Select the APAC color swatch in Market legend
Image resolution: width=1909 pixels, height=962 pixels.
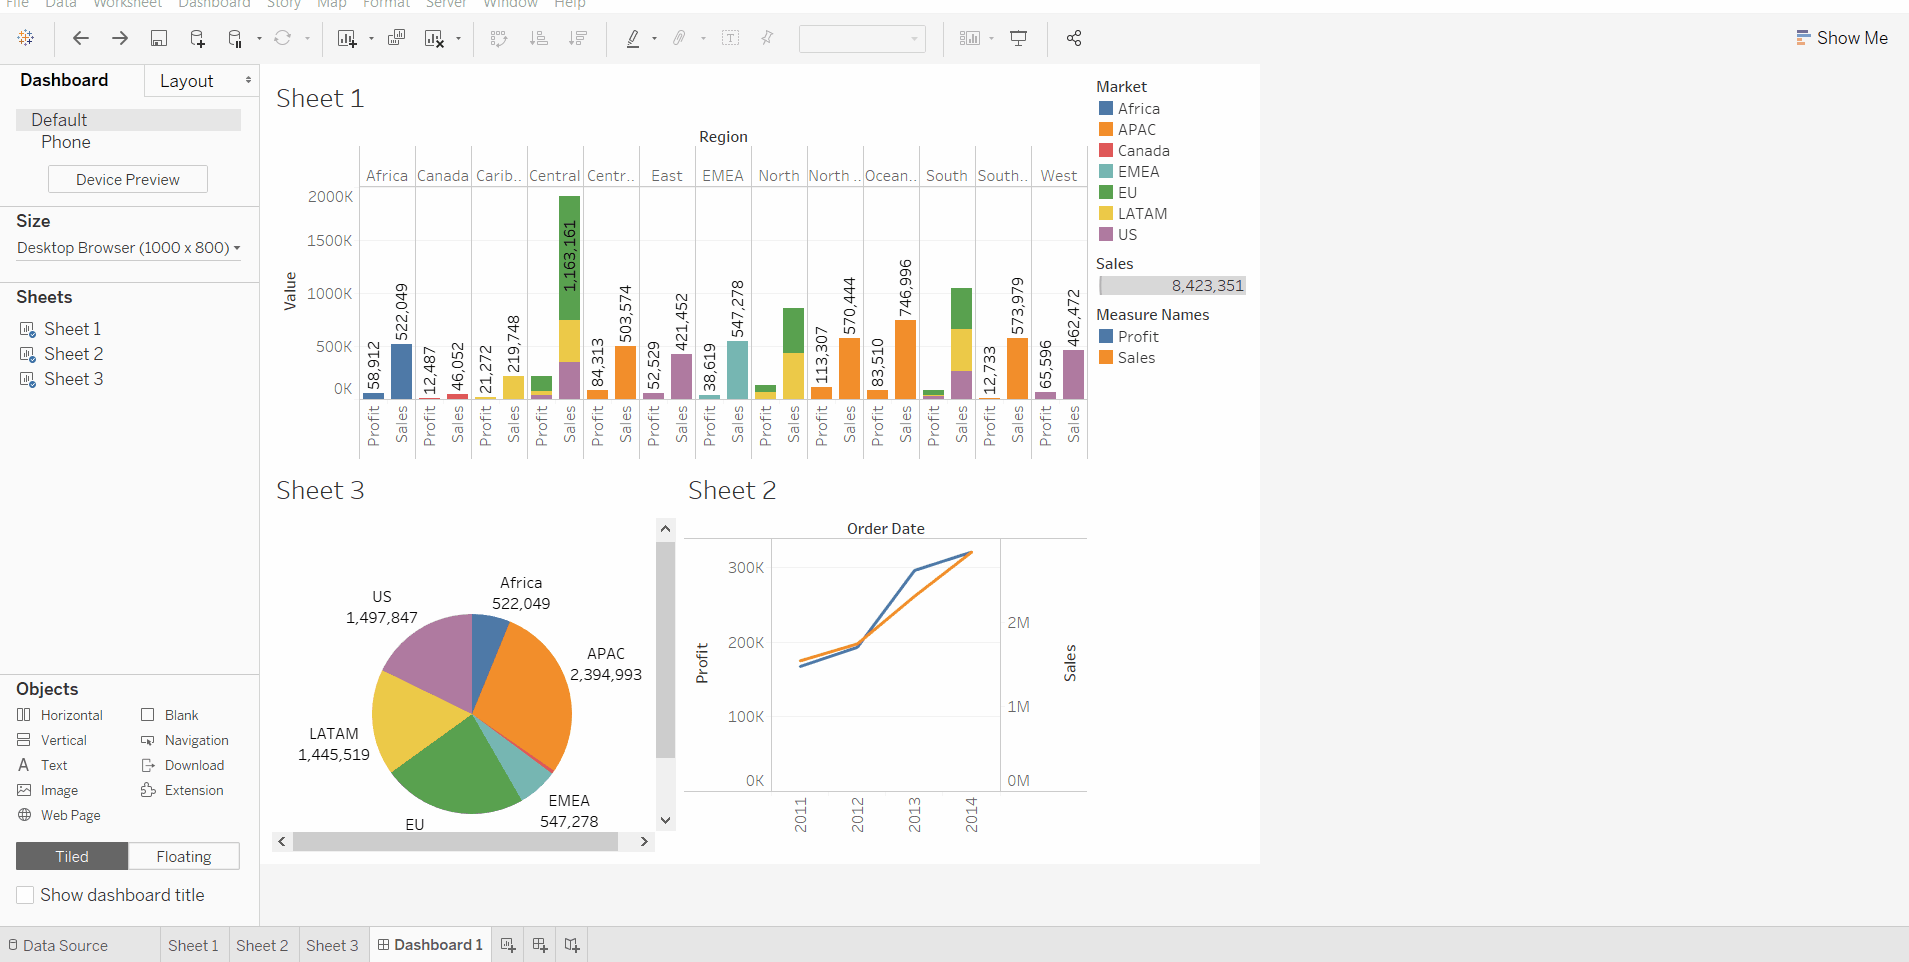[1105, 129]
